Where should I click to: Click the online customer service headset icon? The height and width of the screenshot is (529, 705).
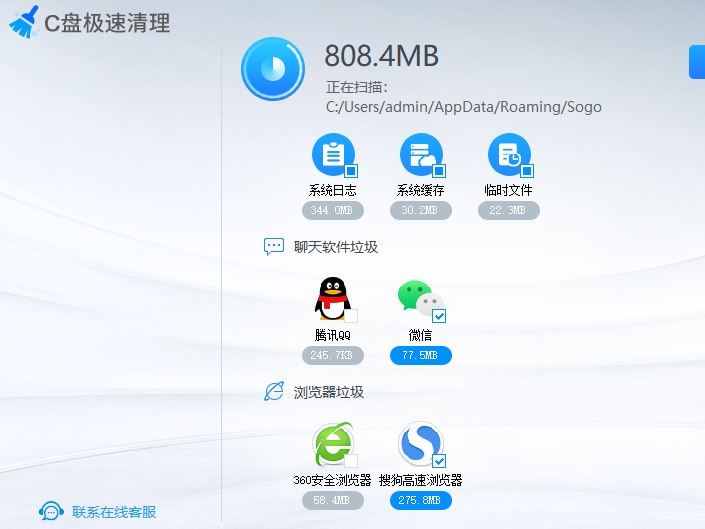point(51,511)
